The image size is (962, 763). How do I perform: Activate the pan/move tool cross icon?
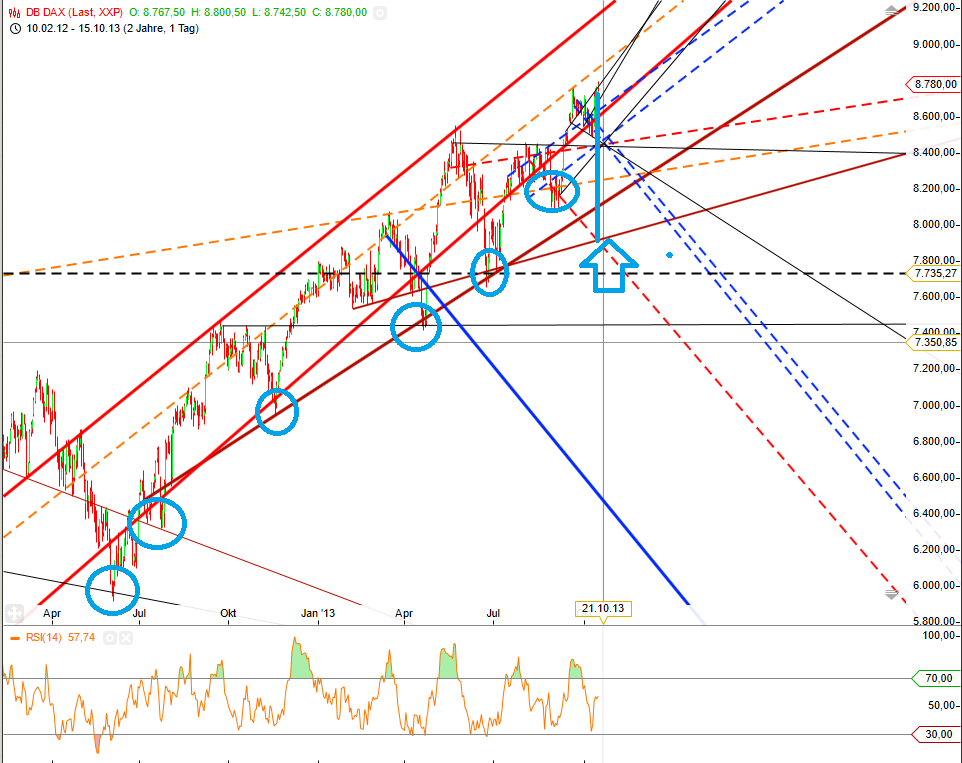coord(14,613)
